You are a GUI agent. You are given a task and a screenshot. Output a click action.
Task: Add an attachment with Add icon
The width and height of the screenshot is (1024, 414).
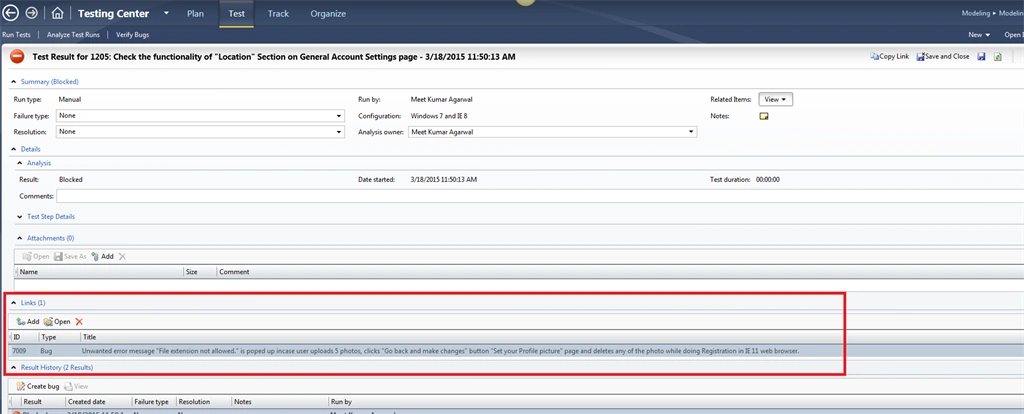pyautogui.click(x=103, y=257)
